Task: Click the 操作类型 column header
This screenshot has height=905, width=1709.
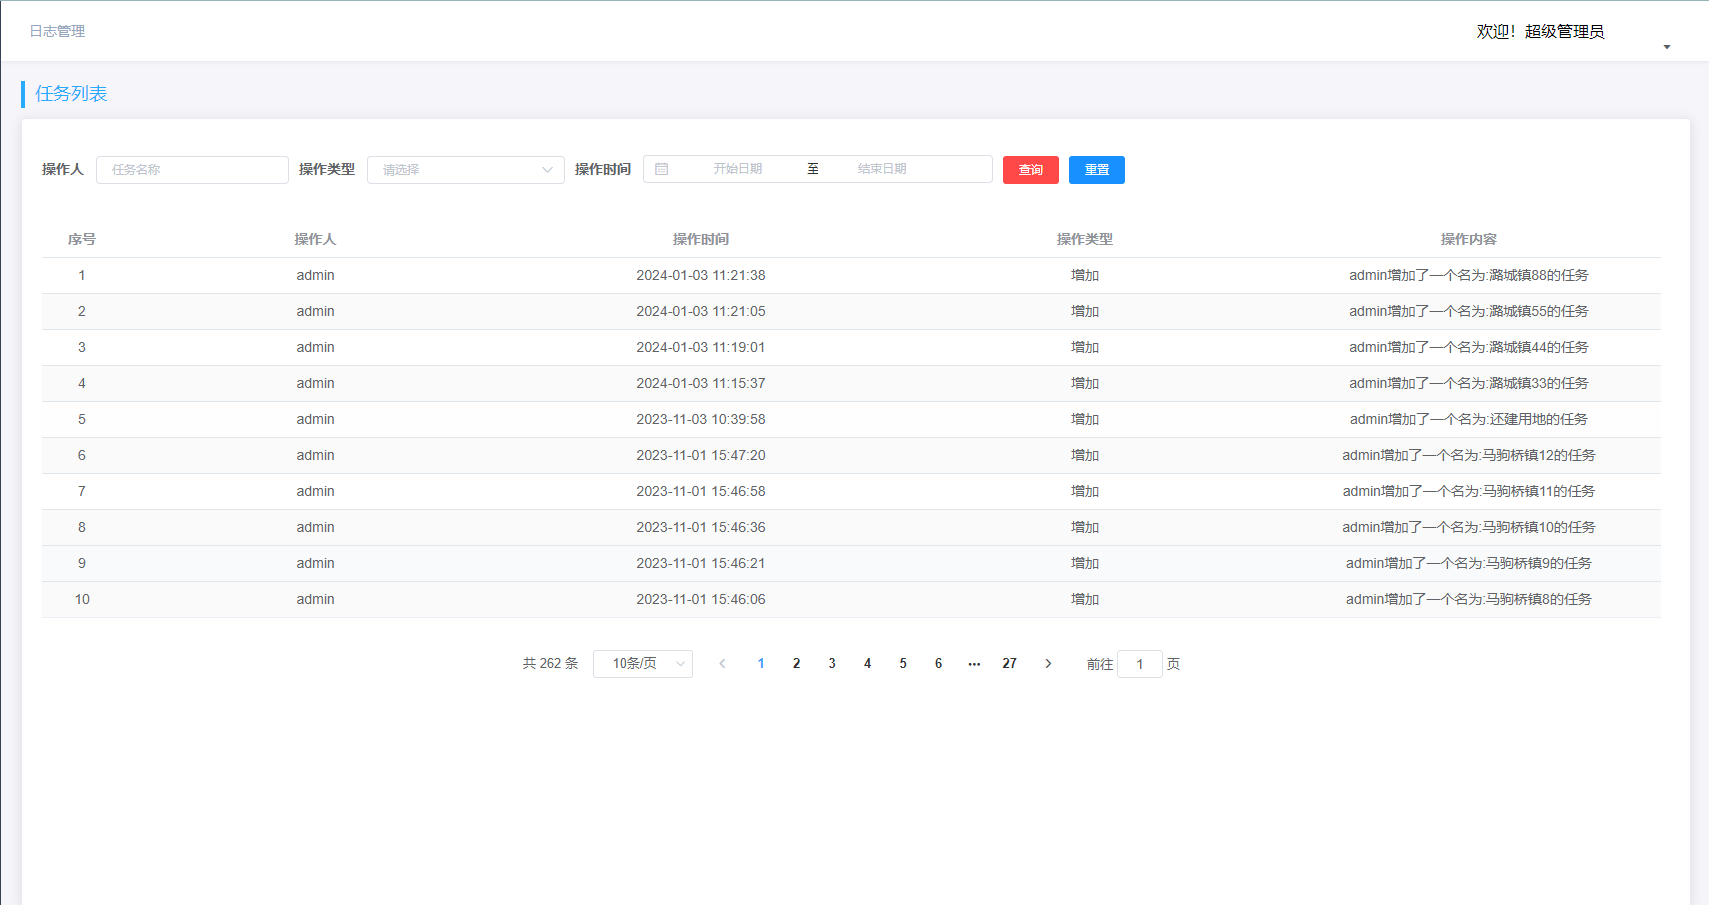Action: click(x=1085, y=239)
